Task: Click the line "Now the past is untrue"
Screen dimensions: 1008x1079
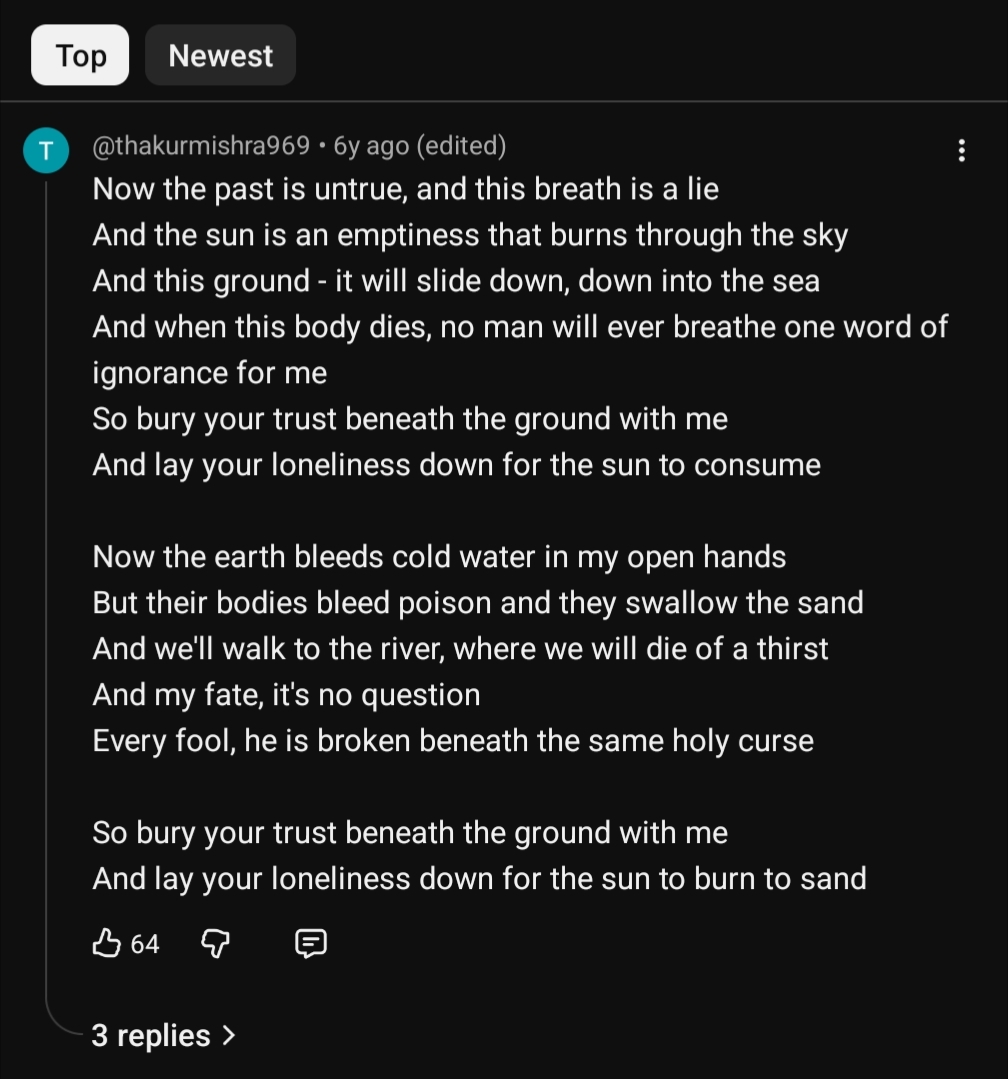Action: [405, 189]
